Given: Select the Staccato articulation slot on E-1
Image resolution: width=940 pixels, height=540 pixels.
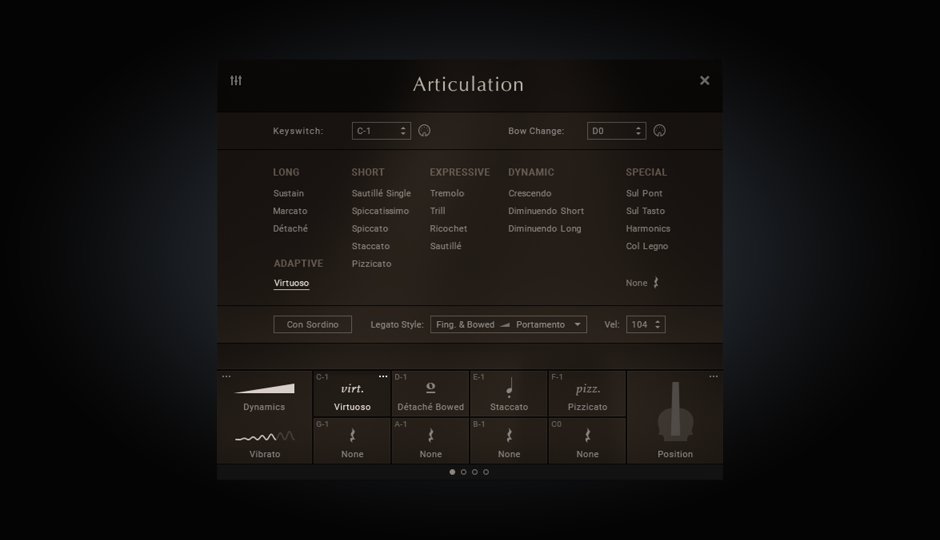Looking at the screenshot, I should (x=509, y=394).
